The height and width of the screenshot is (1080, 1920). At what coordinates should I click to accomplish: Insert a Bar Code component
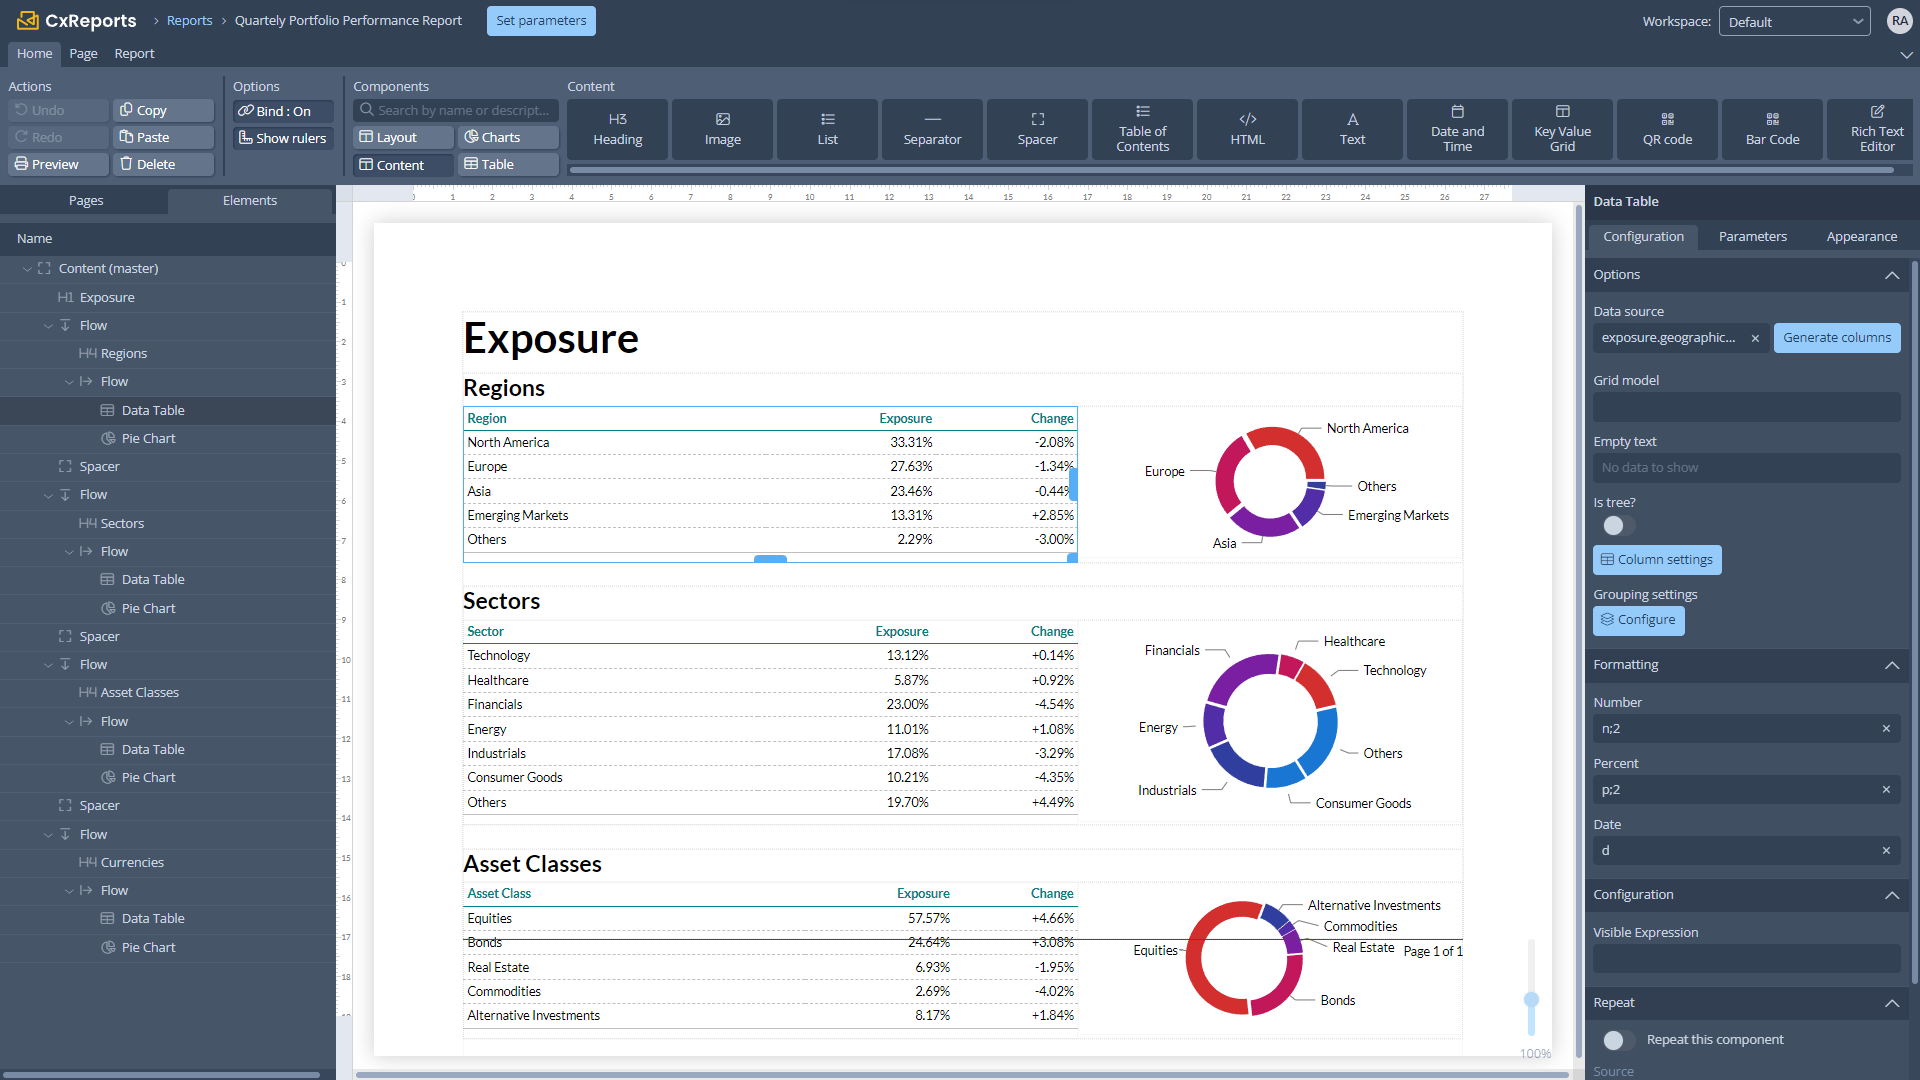pyautogui.click(x=1771, y=129)
